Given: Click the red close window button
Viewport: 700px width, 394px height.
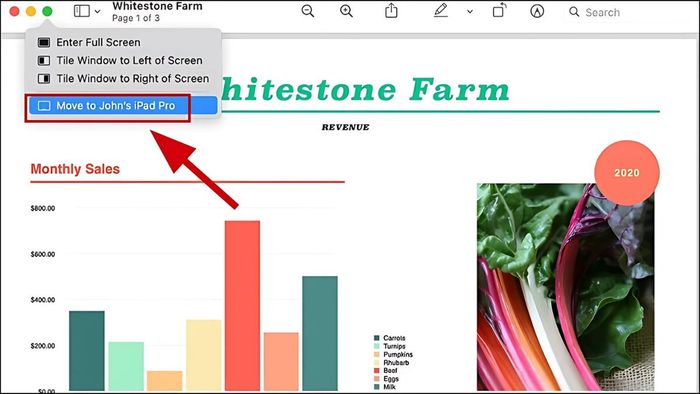Looking at the screenshot, I should click(x=14, y=11).
